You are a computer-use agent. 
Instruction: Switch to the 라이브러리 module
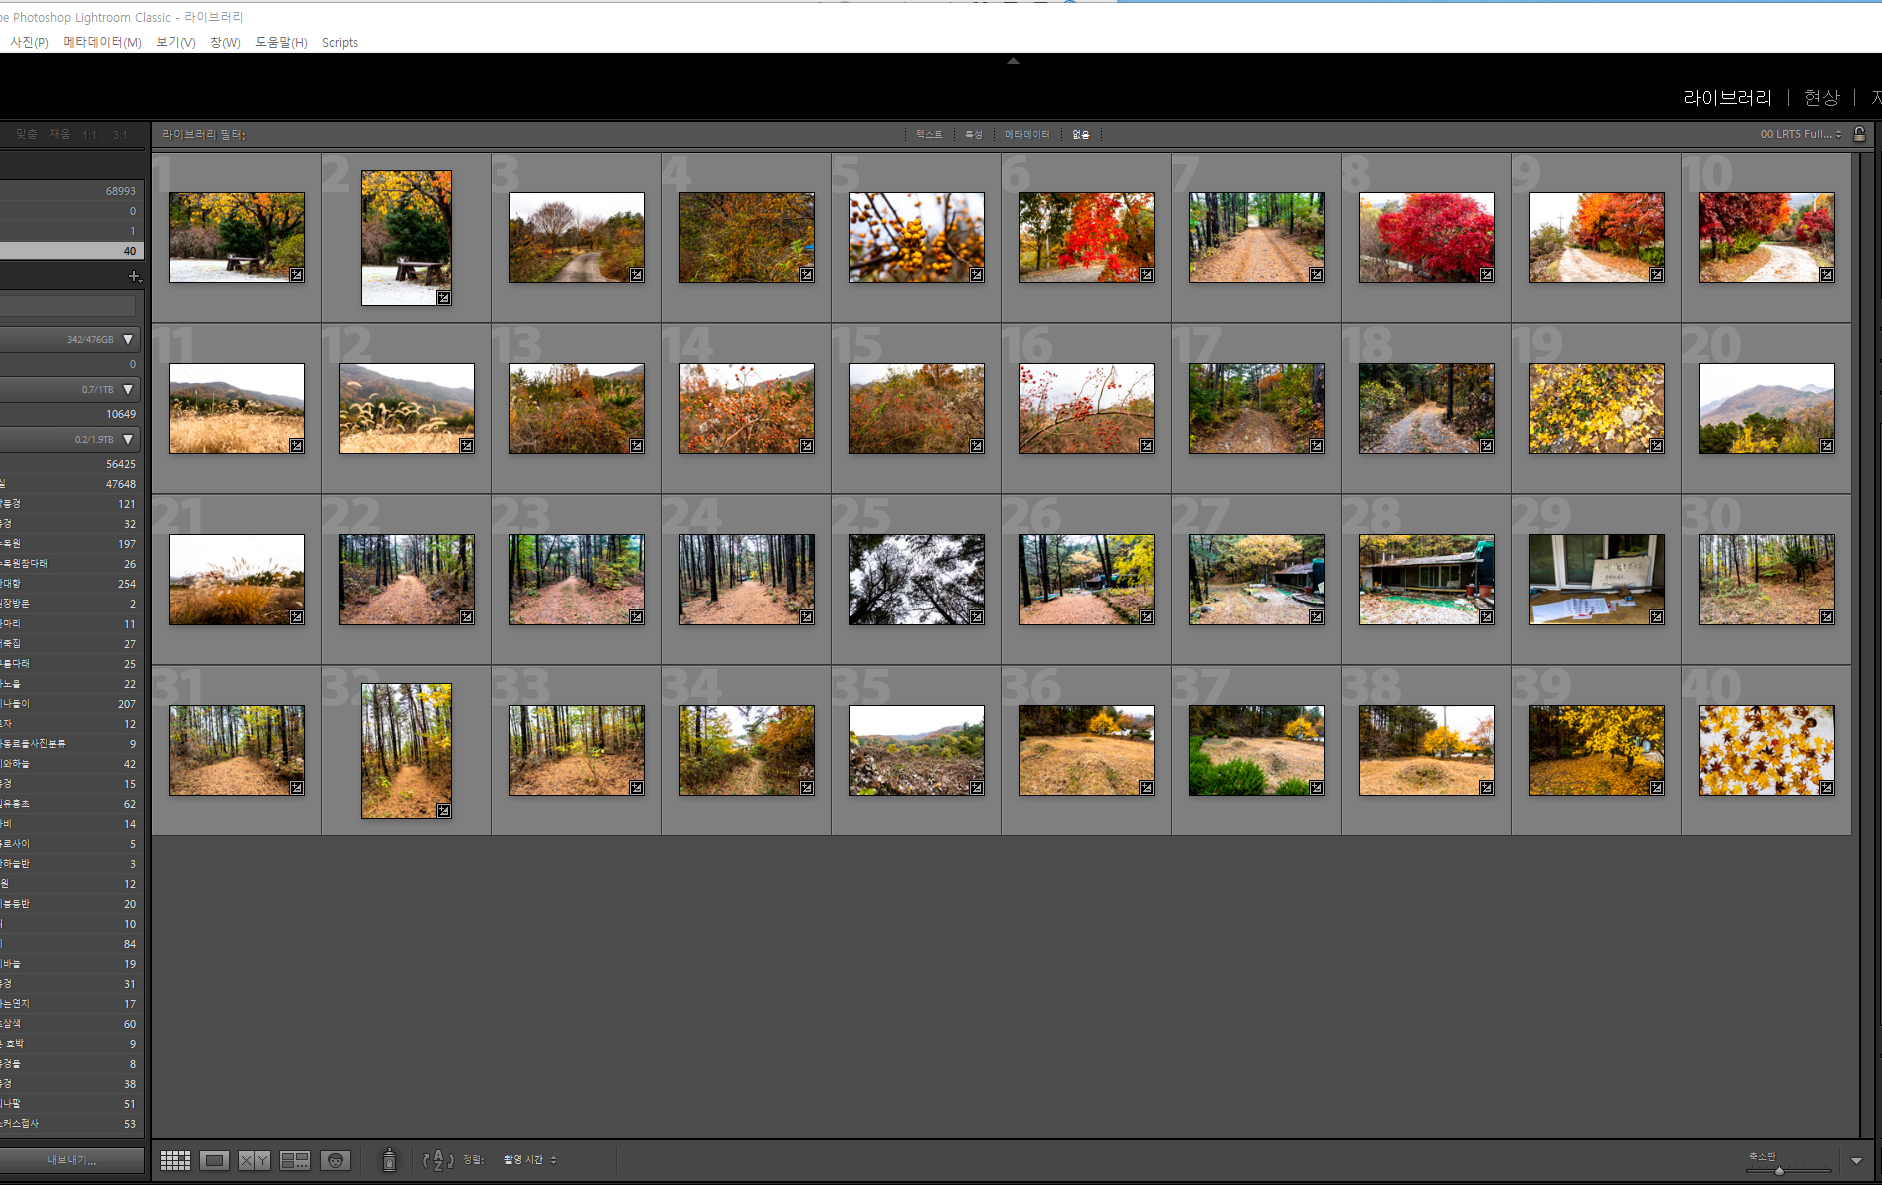coord(1727,98)
